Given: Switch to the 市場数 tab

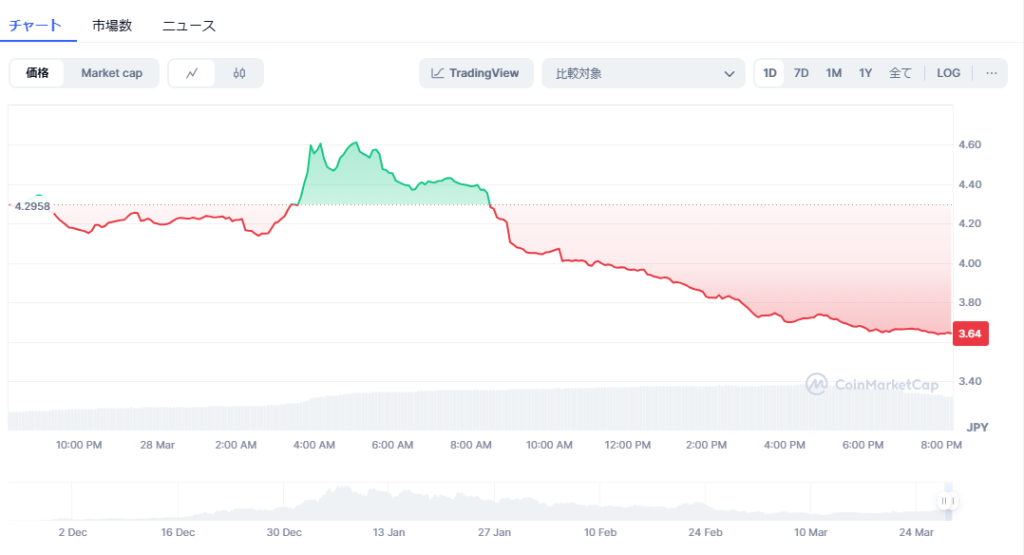Looking at the screenshot, I should (x=112, y=25).
